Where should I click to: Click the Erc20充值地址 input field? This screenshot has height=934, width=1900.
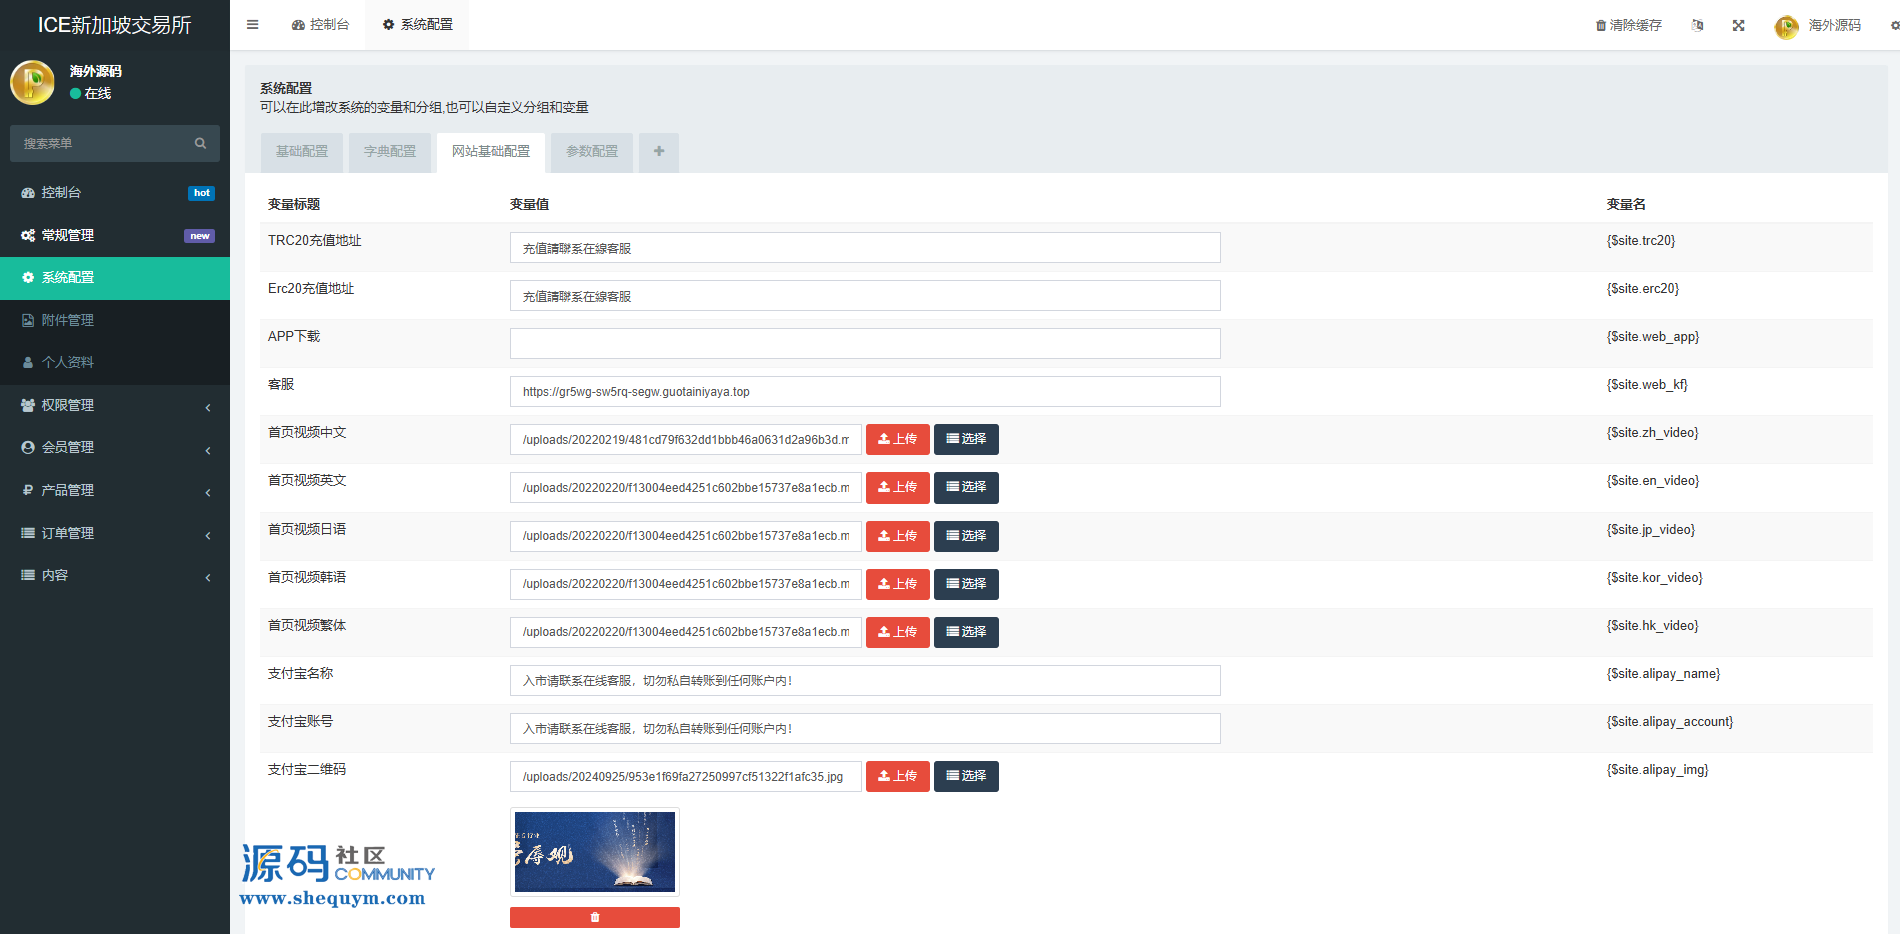point(865,296)
